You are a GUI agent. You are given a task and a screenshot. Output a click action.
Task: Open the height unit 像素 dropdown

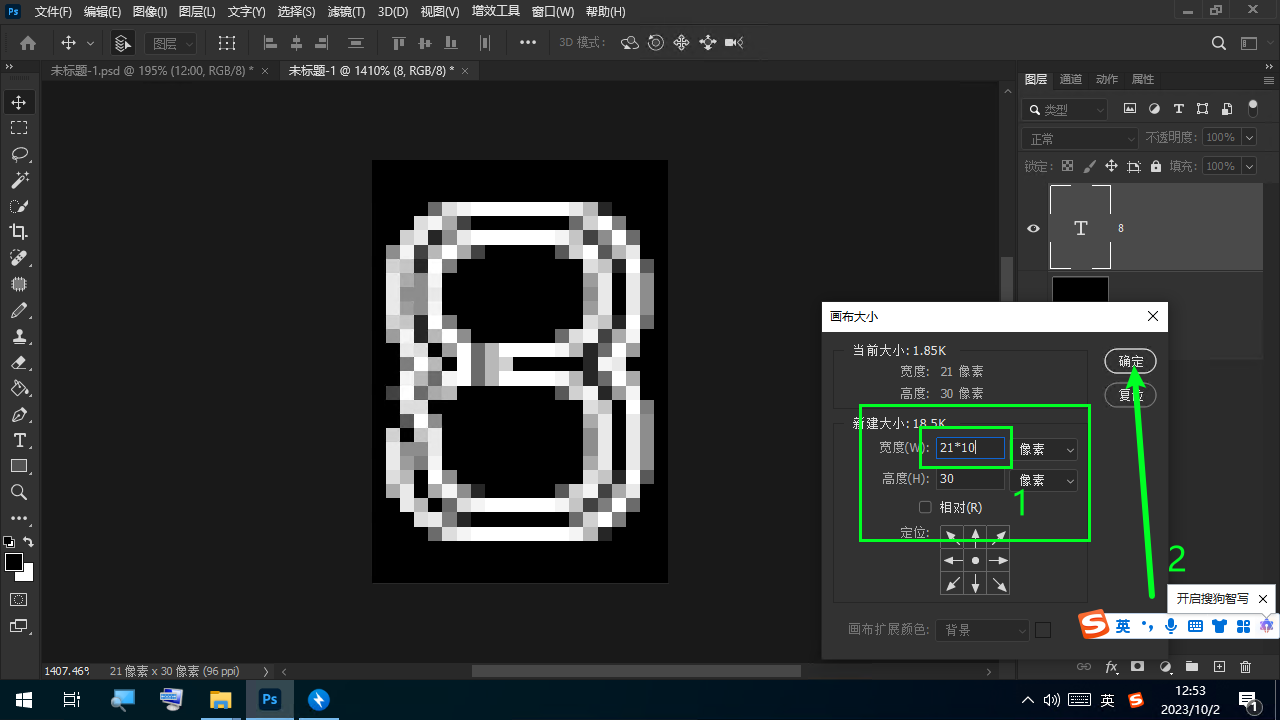pos(1046,481)
